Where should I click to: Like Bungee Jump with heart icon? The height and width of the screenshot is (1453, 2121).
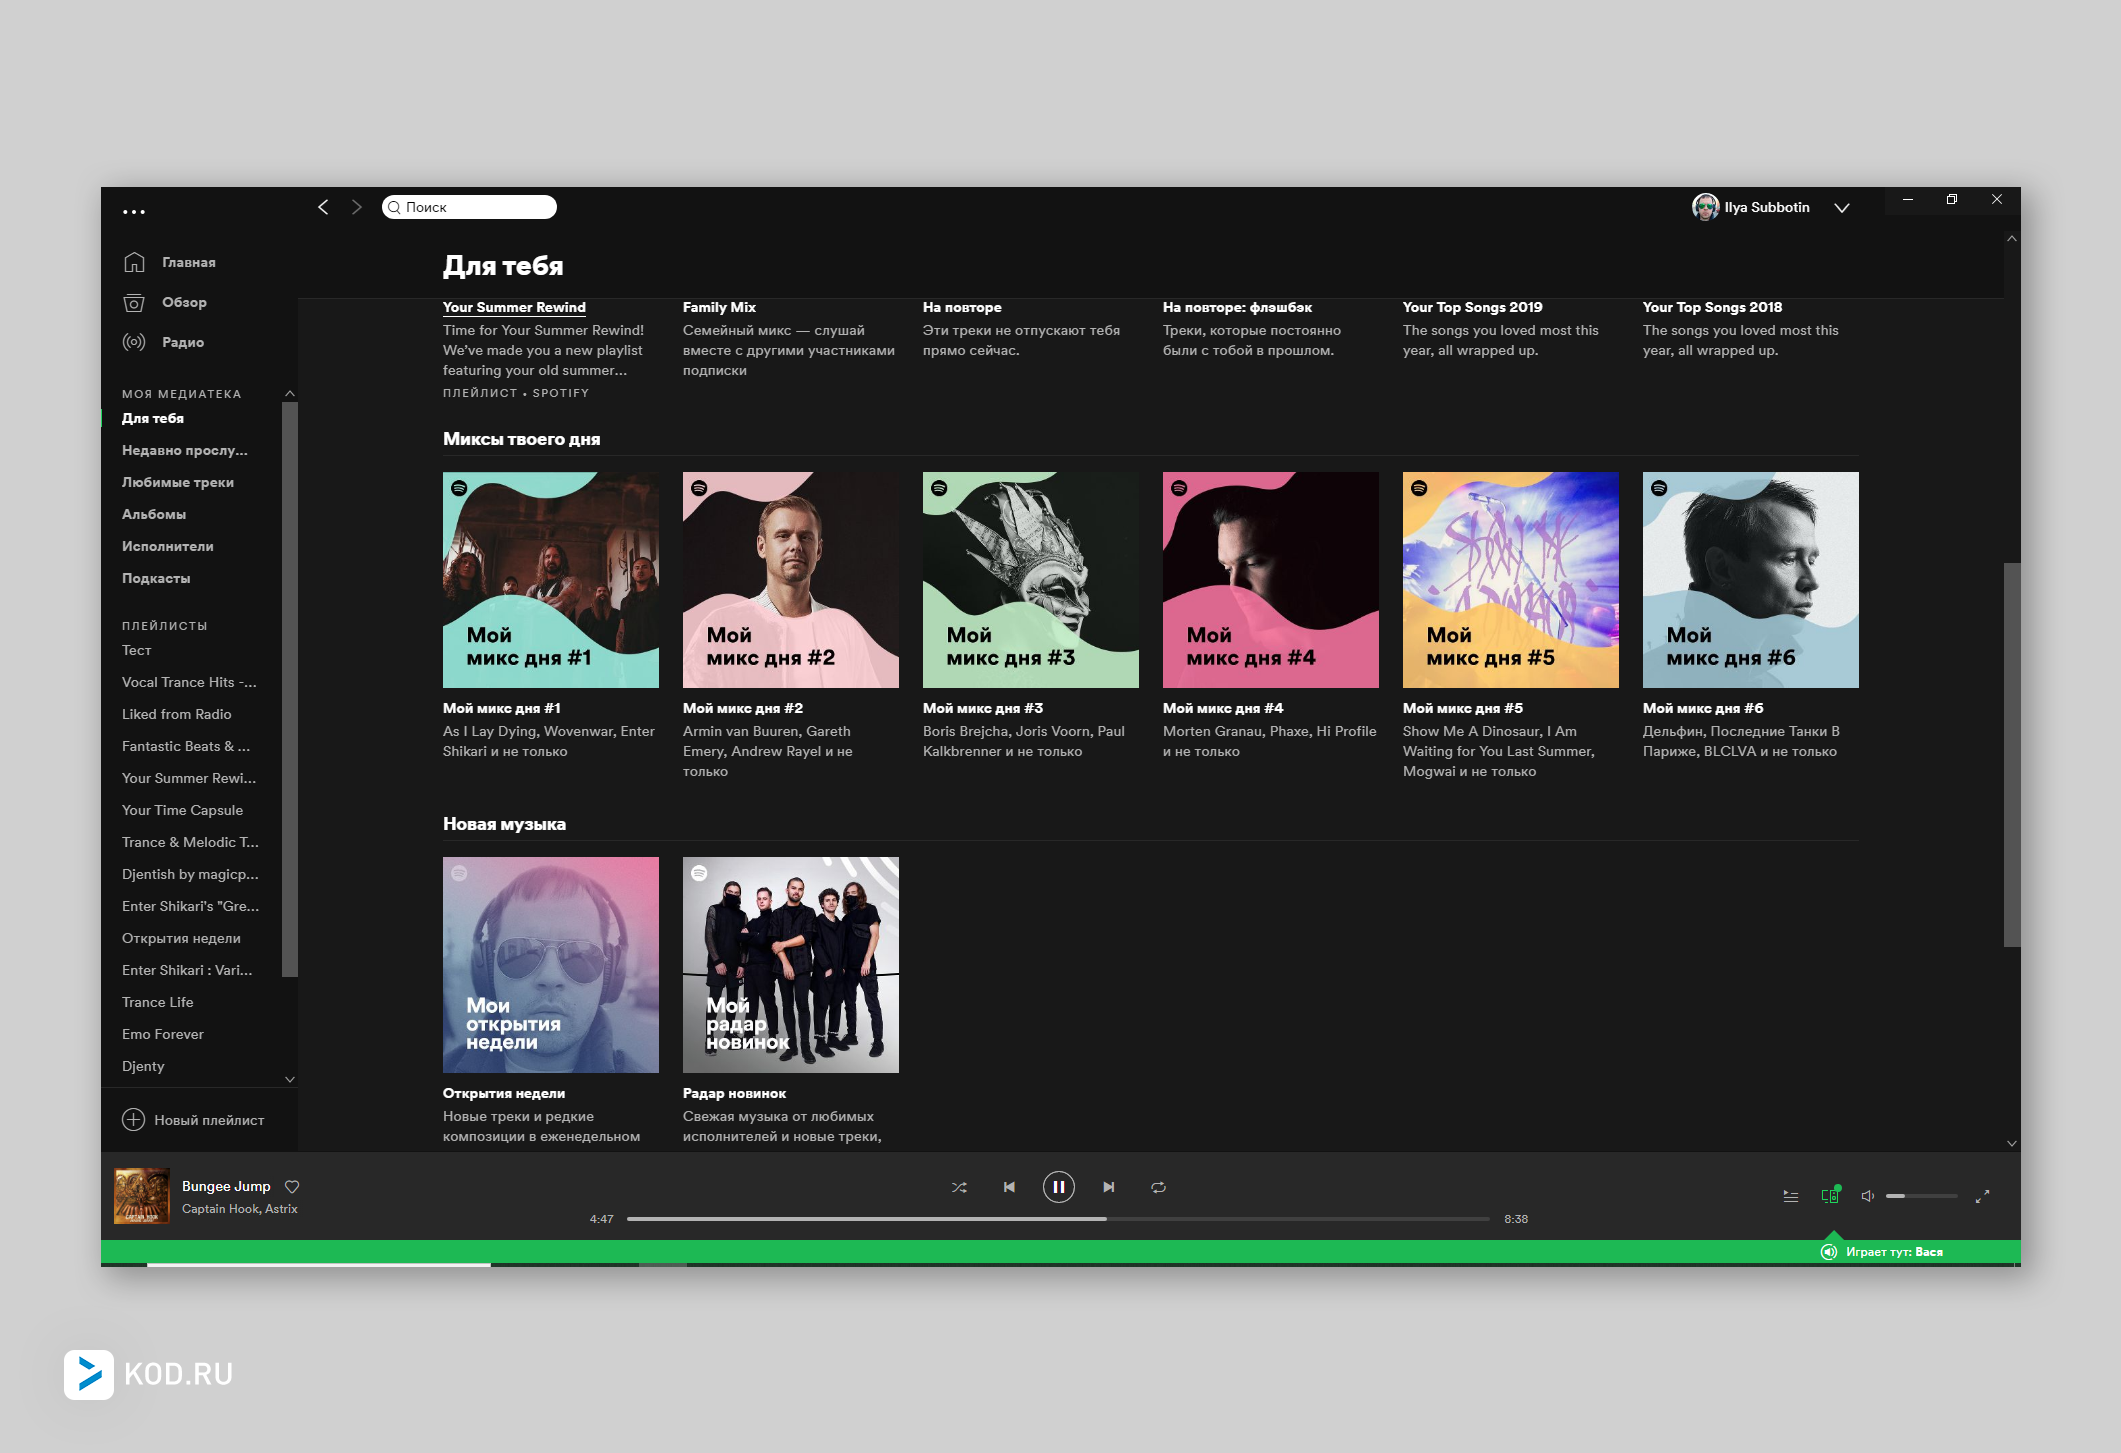click(292, 1187)
